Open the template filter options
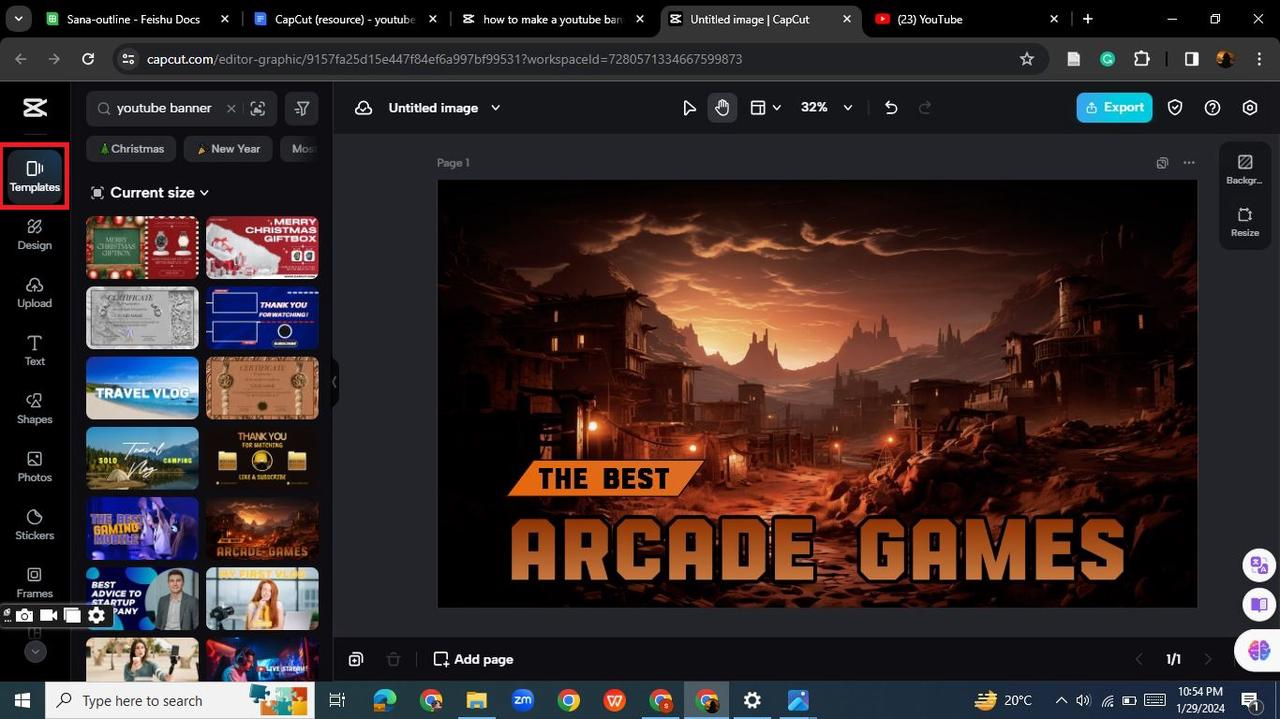1280x719 pixels. tap(302, 108)
